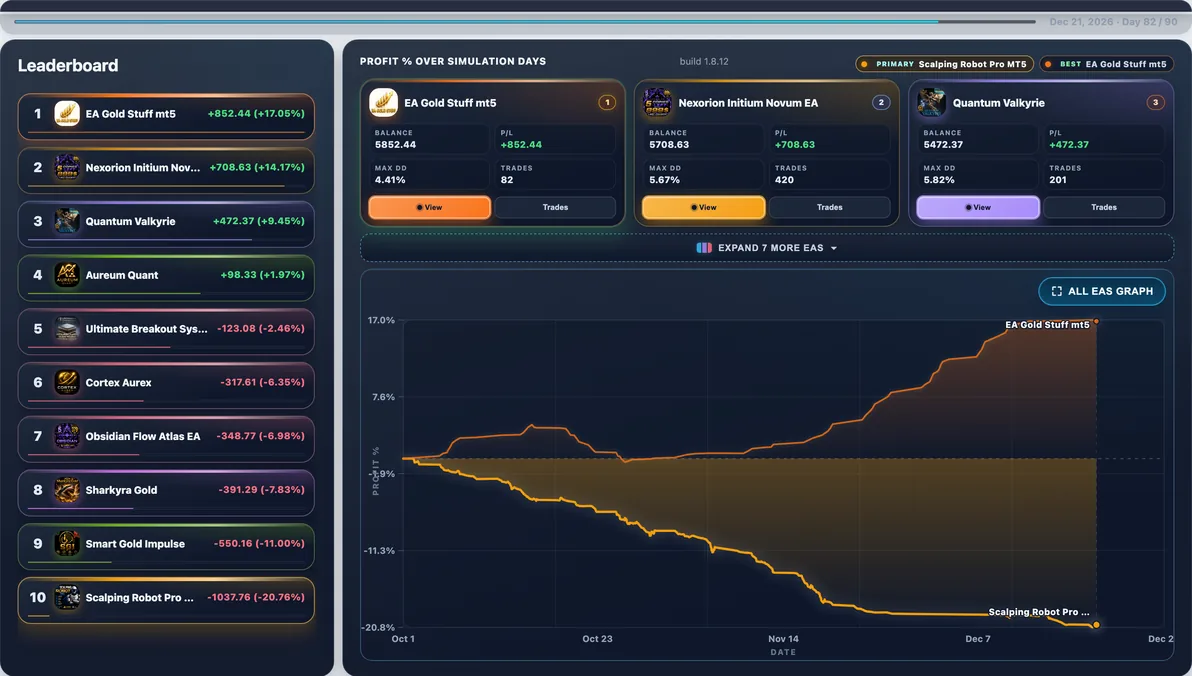Click Scalping Robot Pro graph label
Viewport: 1192px width, 676px height.
coord(1038,612)
